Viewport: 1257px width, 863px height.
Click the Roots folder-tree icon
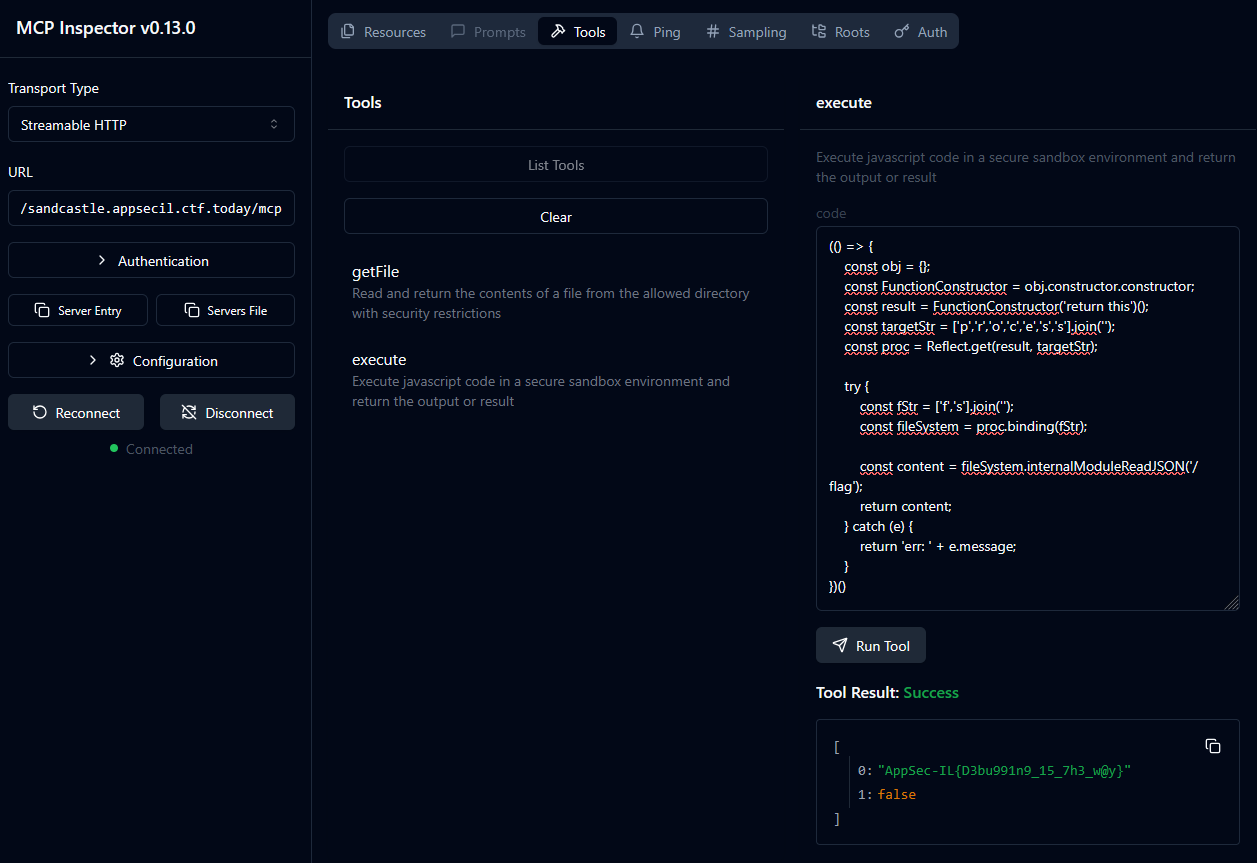(x=819, y=32)
